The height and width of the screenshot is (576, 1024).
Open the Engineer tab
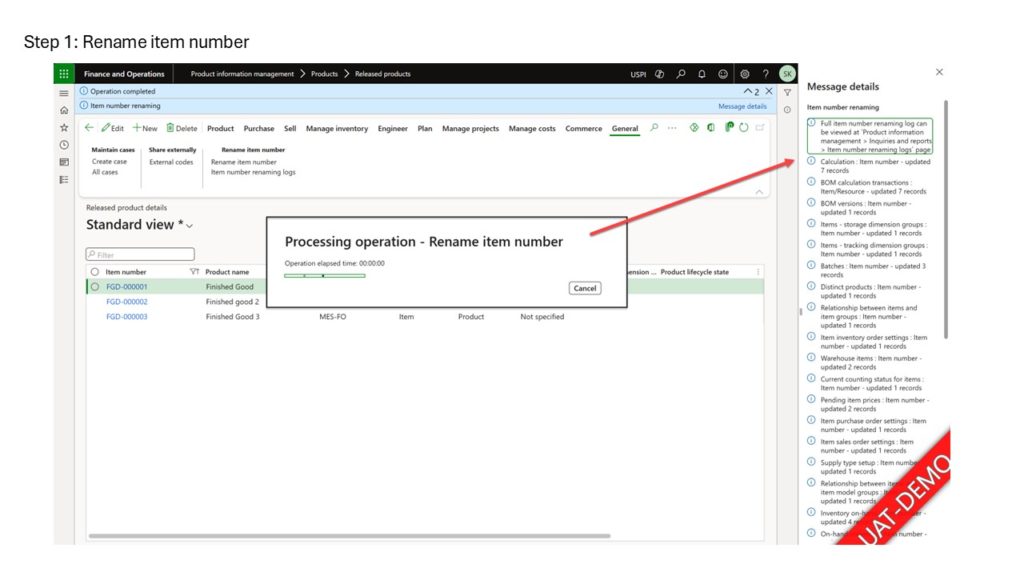tap(392, 129)
